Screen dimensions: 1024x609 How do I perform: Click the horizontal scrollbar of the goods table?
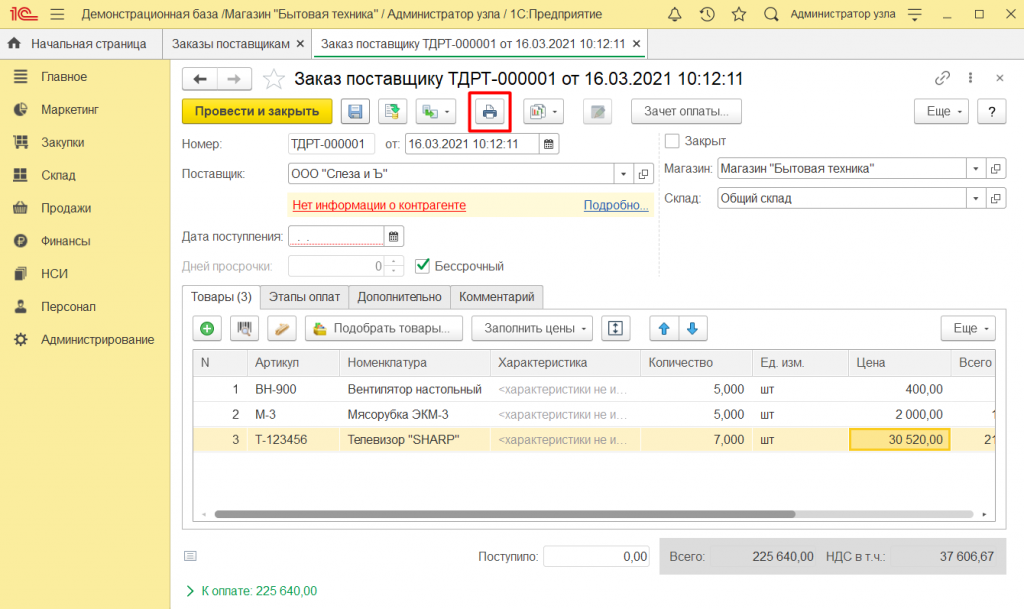[x=505, y=514]
